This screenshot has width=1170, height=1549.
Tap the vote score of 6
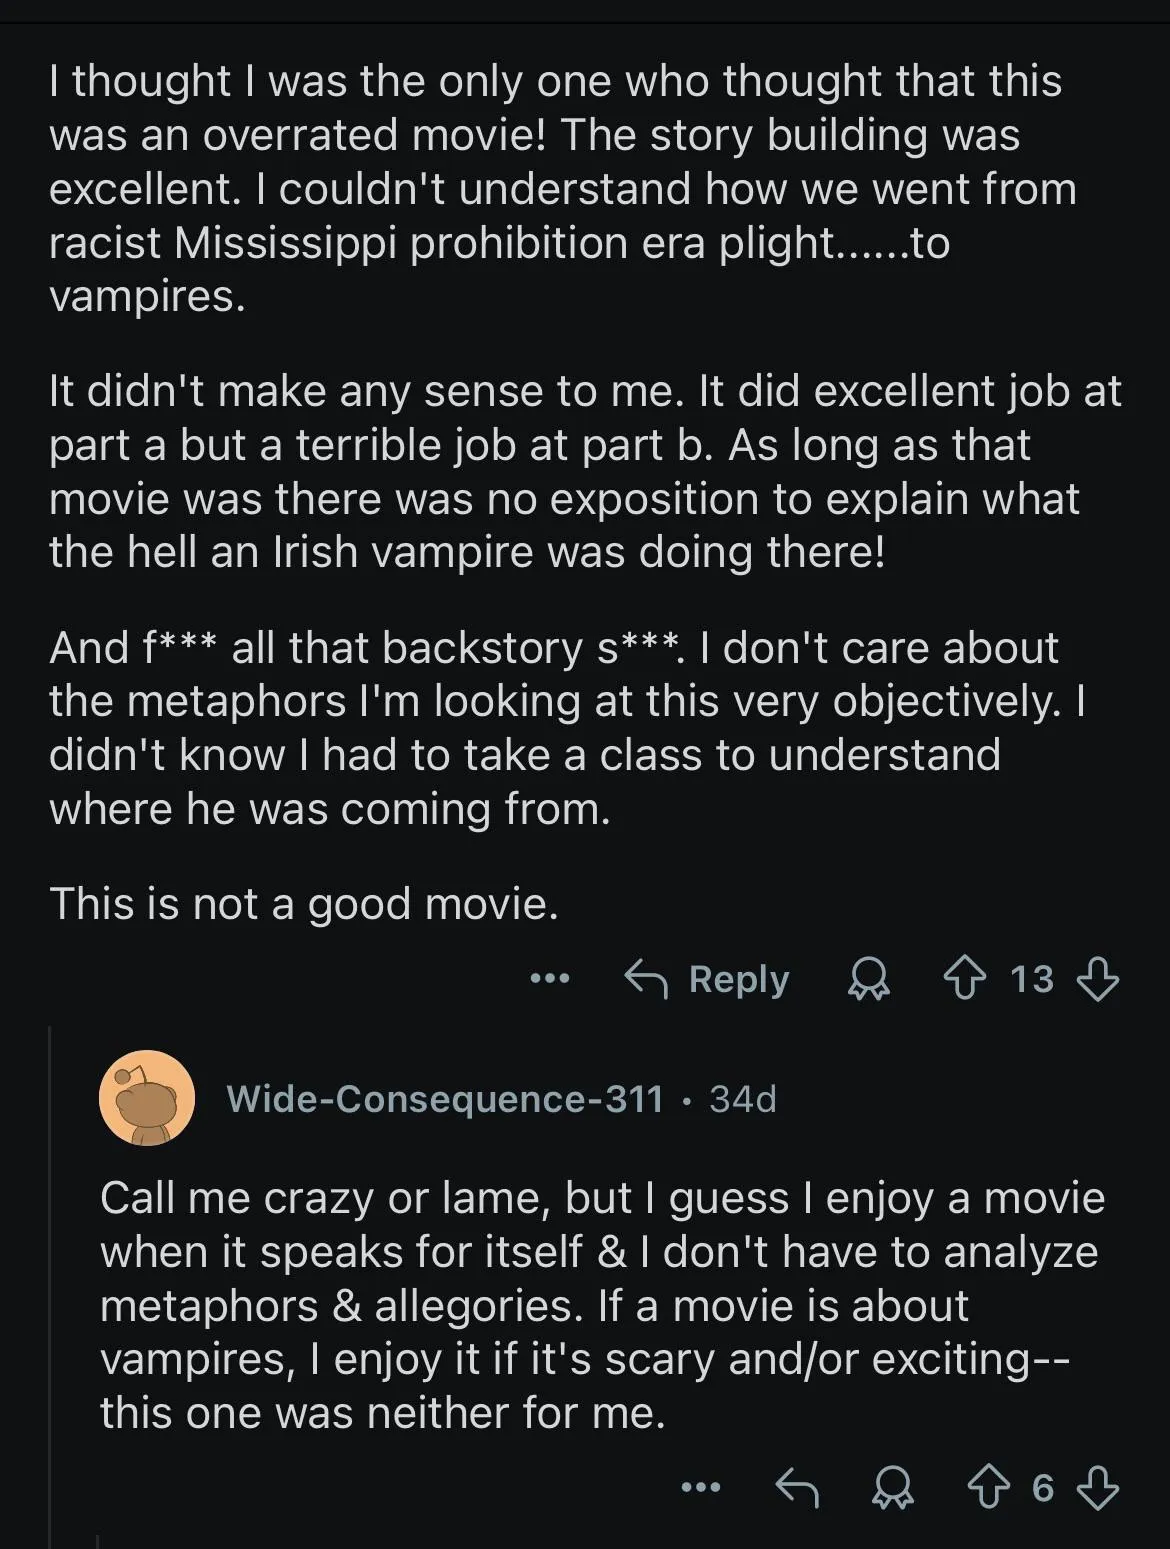coord(1043,1488)
